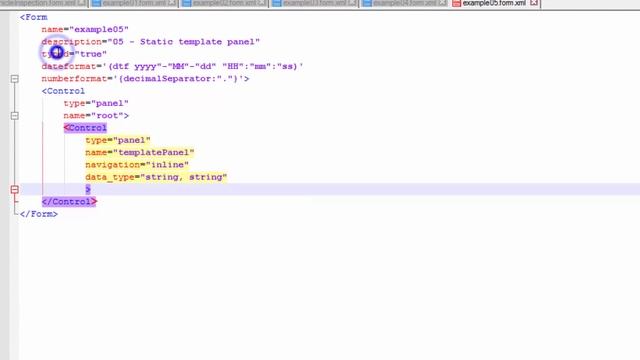Click the blue file icon on the example01 tab

tap(96, 3)
